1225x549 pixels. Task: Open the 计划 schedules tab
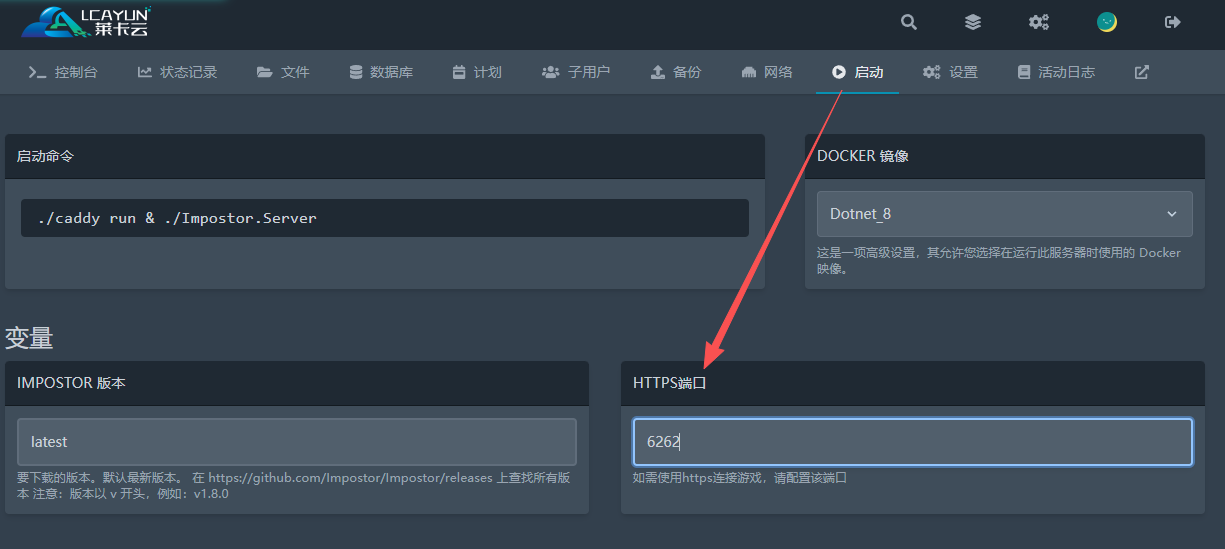coord(477,72)
